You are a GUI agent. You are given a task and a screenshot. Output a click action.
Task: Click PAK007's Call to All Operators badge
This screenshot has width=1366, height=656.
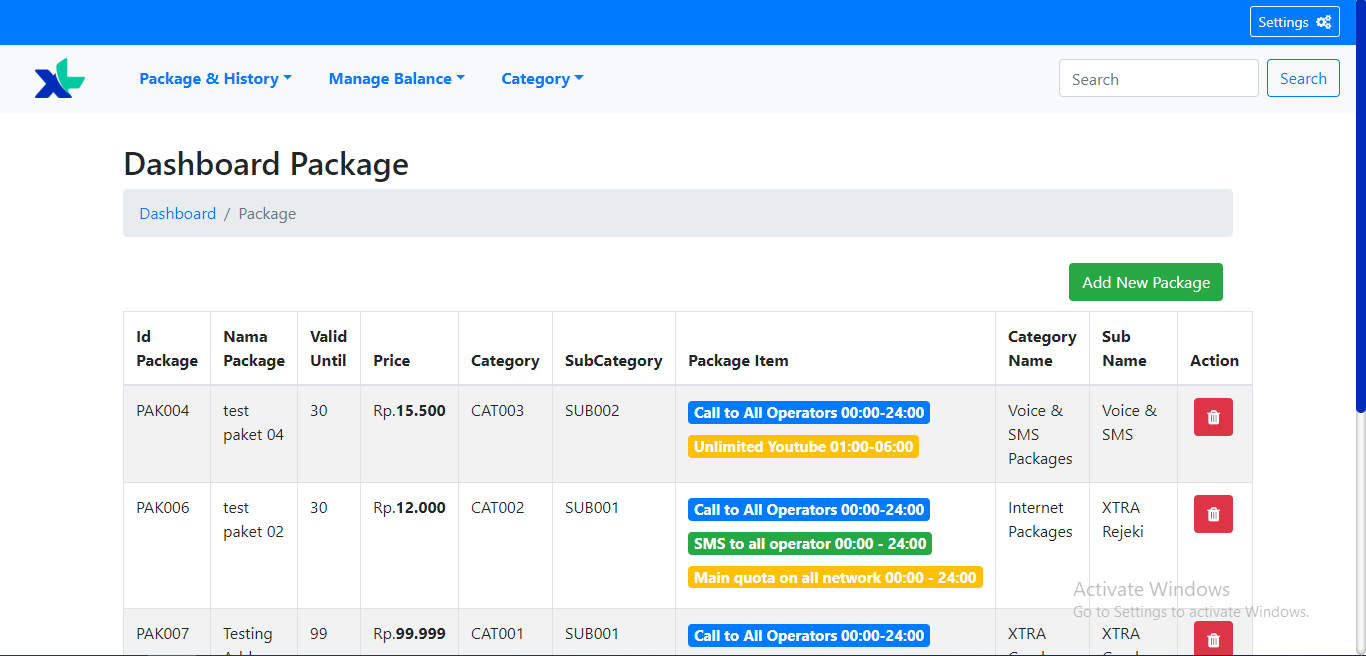click(809, 636)
